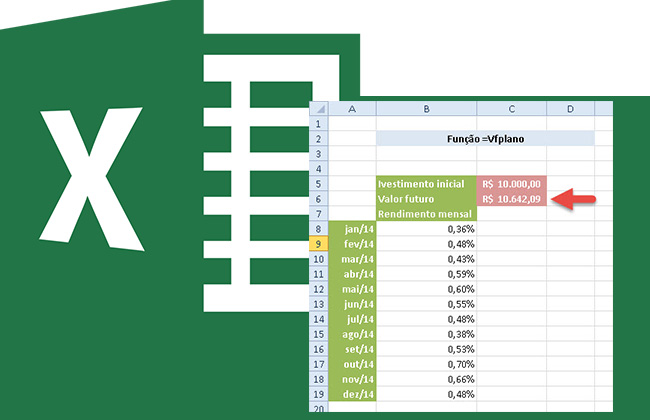The height and width of the screenshot is (420, 650).
Task: Select column D header
Action: (570, 109)
